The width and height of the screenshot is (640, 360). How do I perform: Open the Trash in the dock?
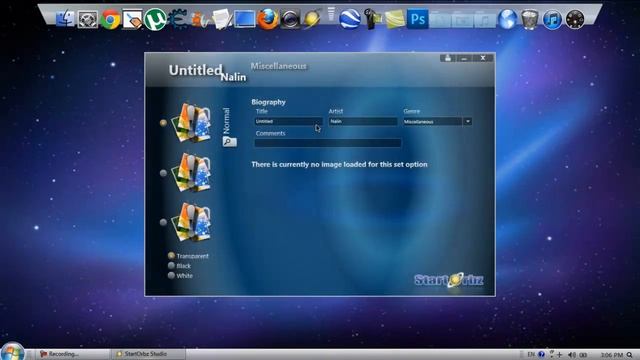pos(530,19)
